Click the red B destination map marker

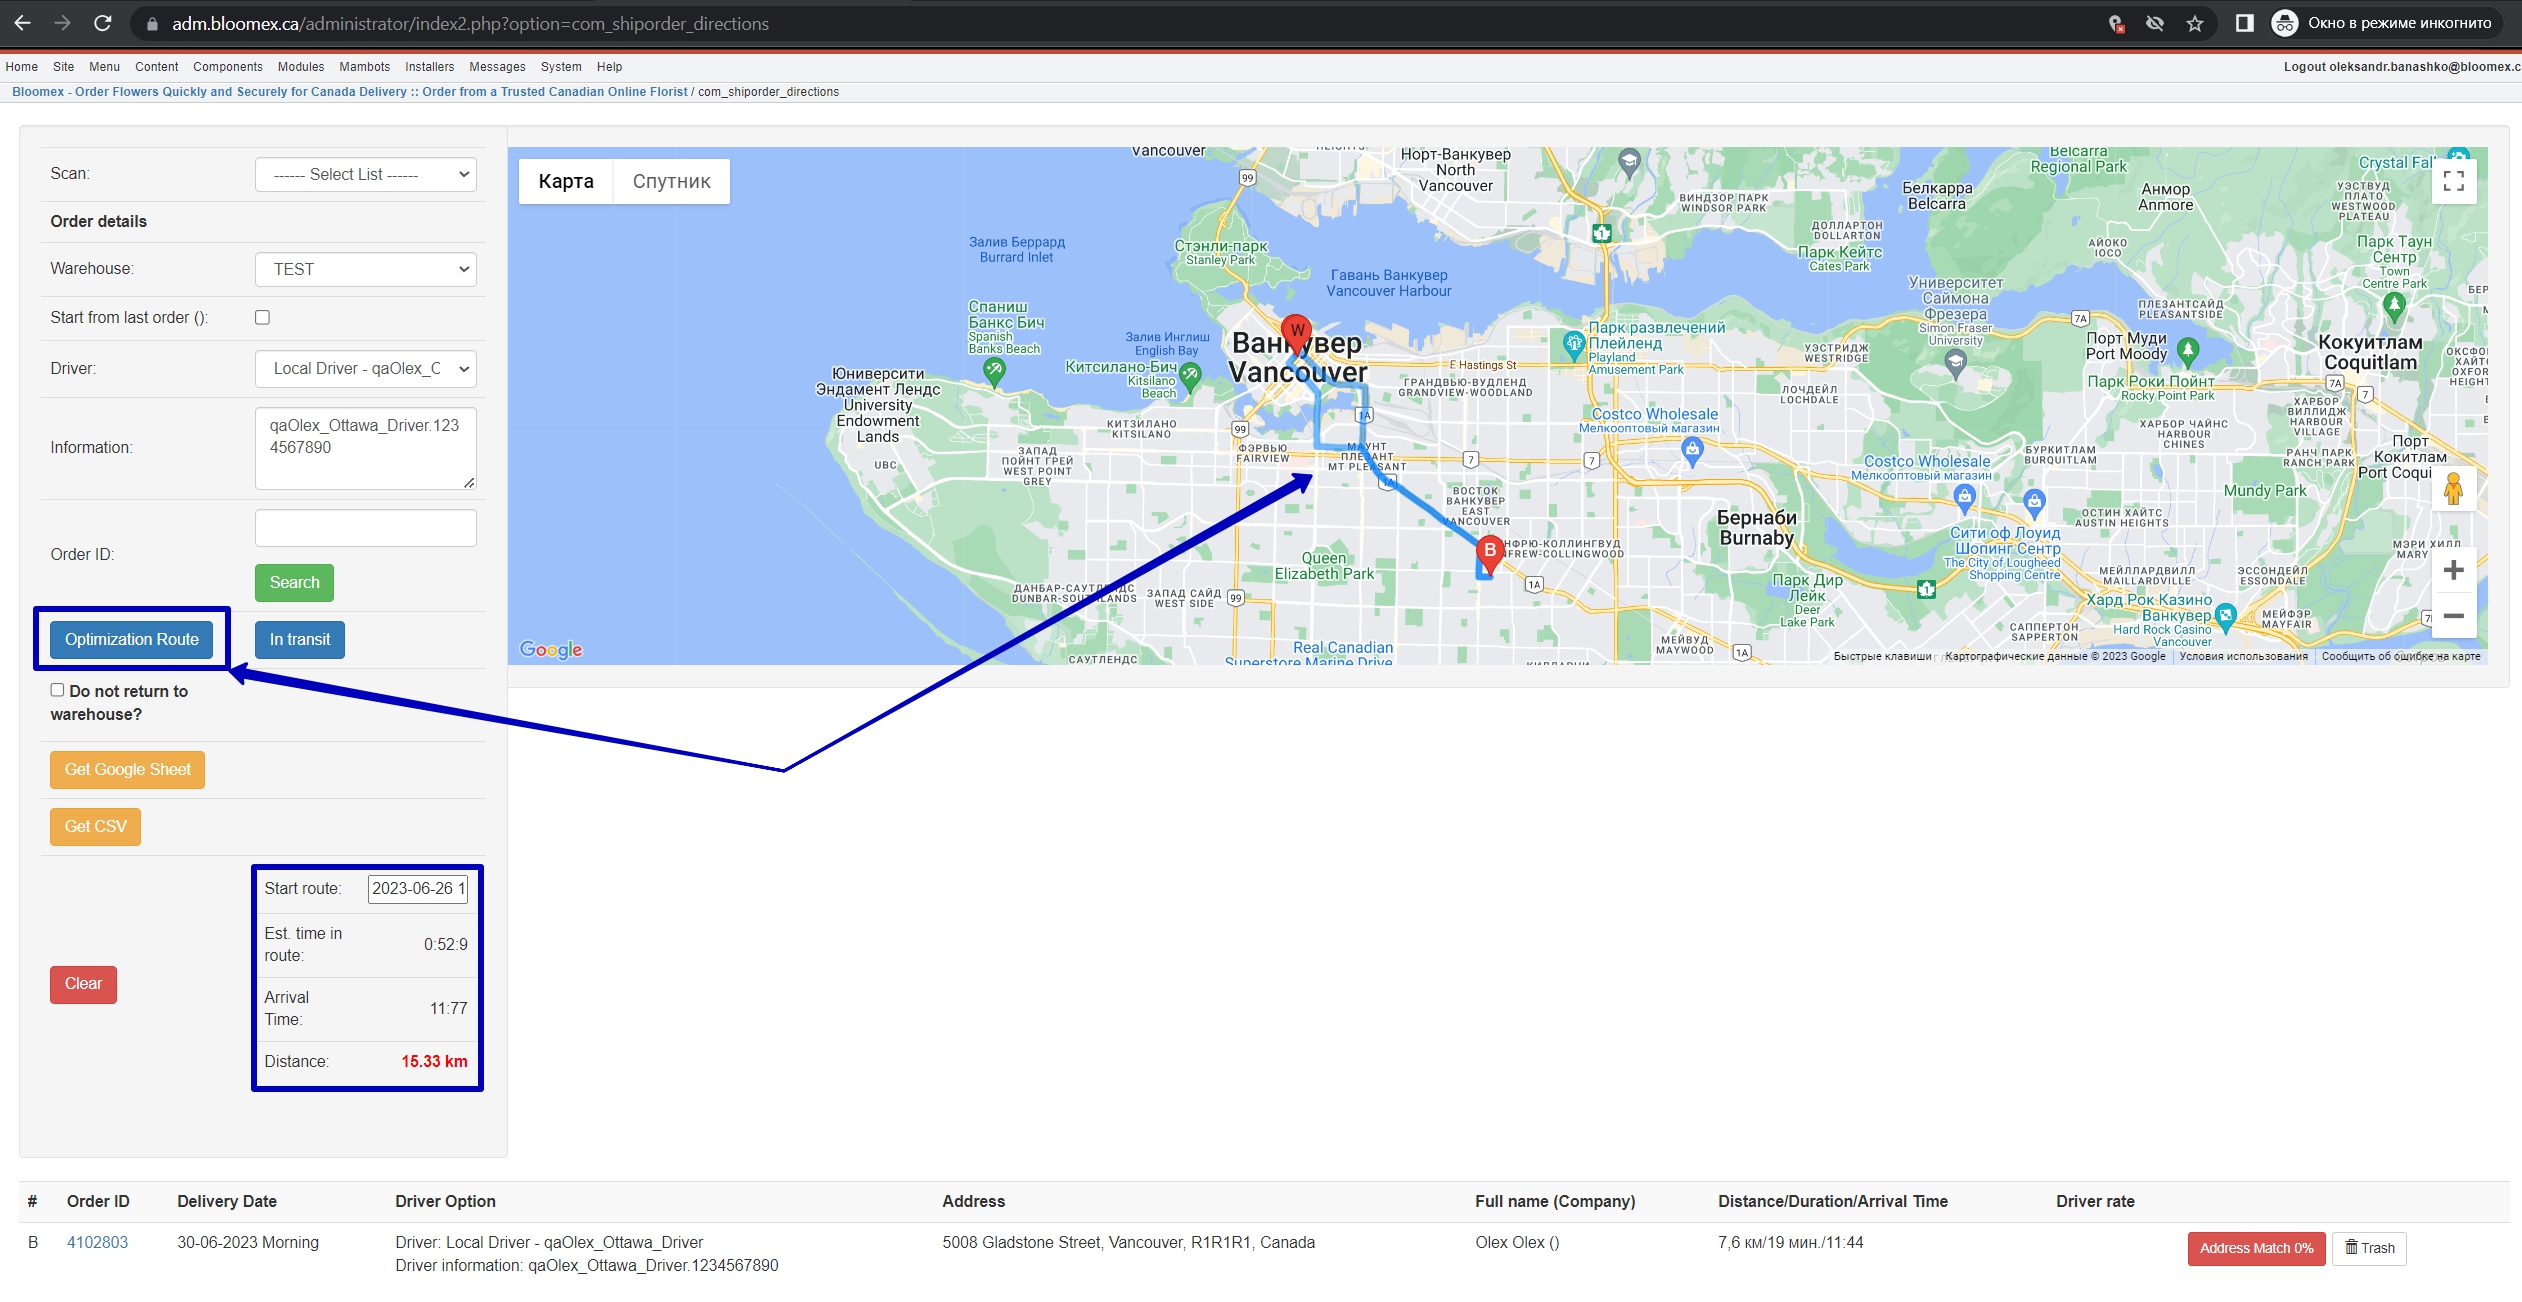(x=1490, y=554)
